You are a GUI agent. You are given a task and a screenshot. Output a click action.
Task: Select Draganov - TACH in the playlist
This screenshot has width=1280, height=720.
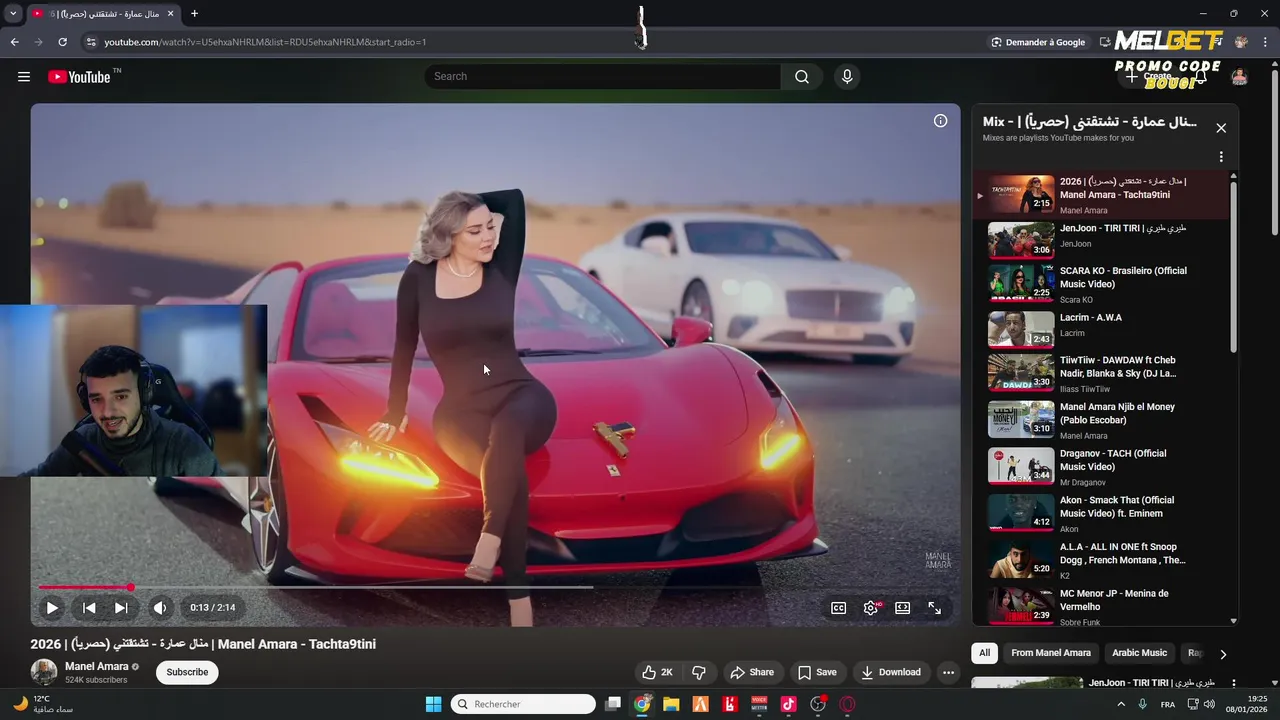[1100, 467]
